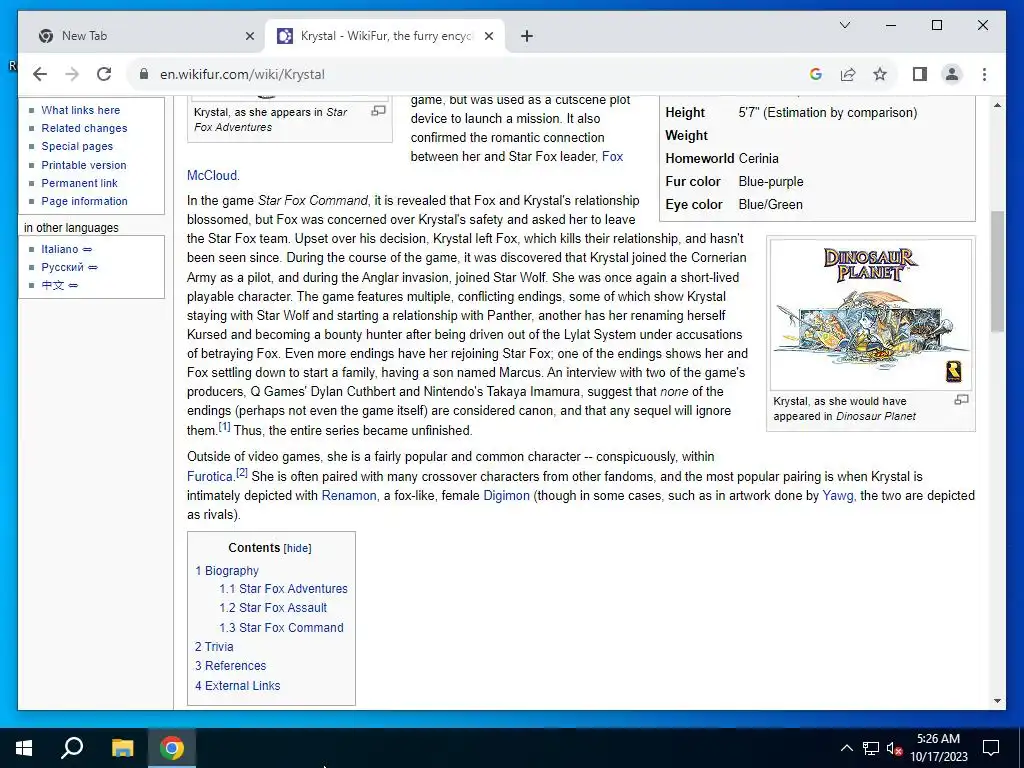Jump to 1 Biography section
Viewport: 1024px width, 768px height.
coord(227,571)
